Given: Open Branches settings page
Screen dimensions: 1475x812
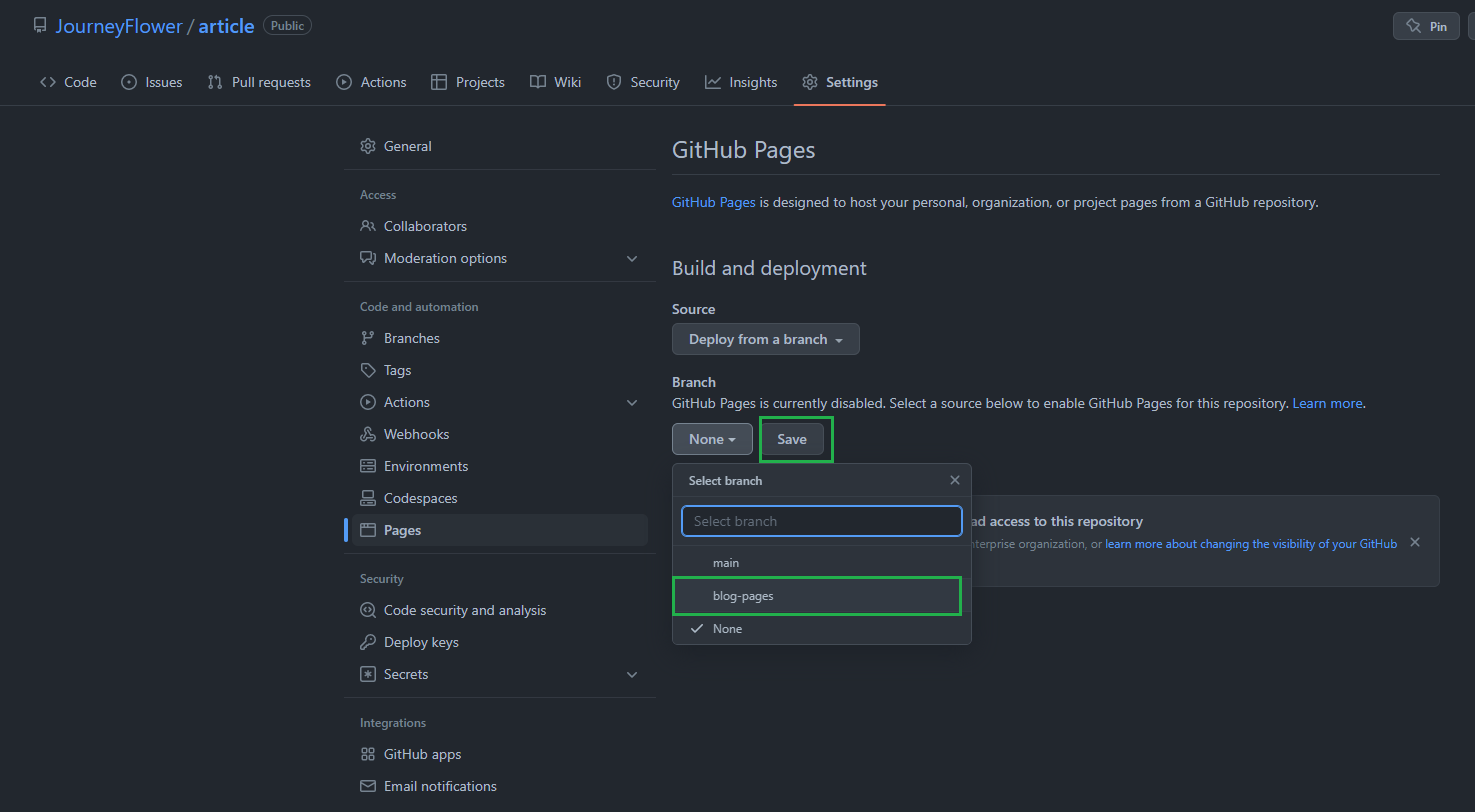Looking at the screenshot, I should (499, 338).
